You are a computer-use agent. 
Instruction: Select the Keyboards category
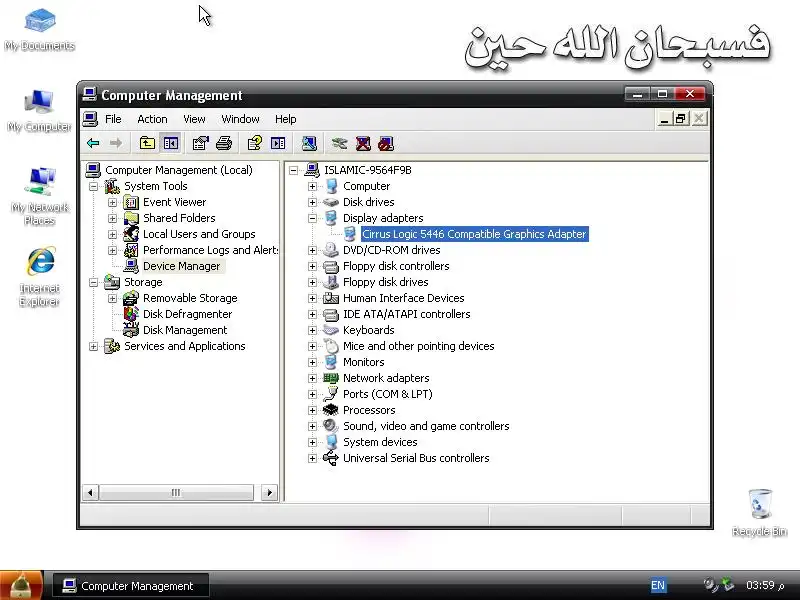click(368, 330)
